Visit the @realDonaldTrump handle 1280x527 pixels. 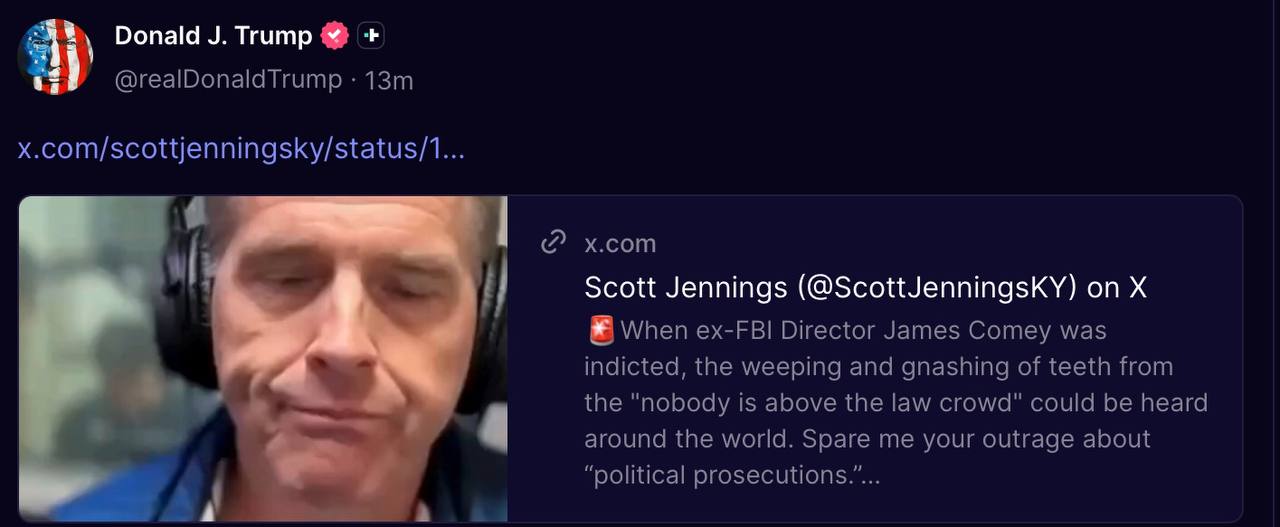[x=229, y=79]
